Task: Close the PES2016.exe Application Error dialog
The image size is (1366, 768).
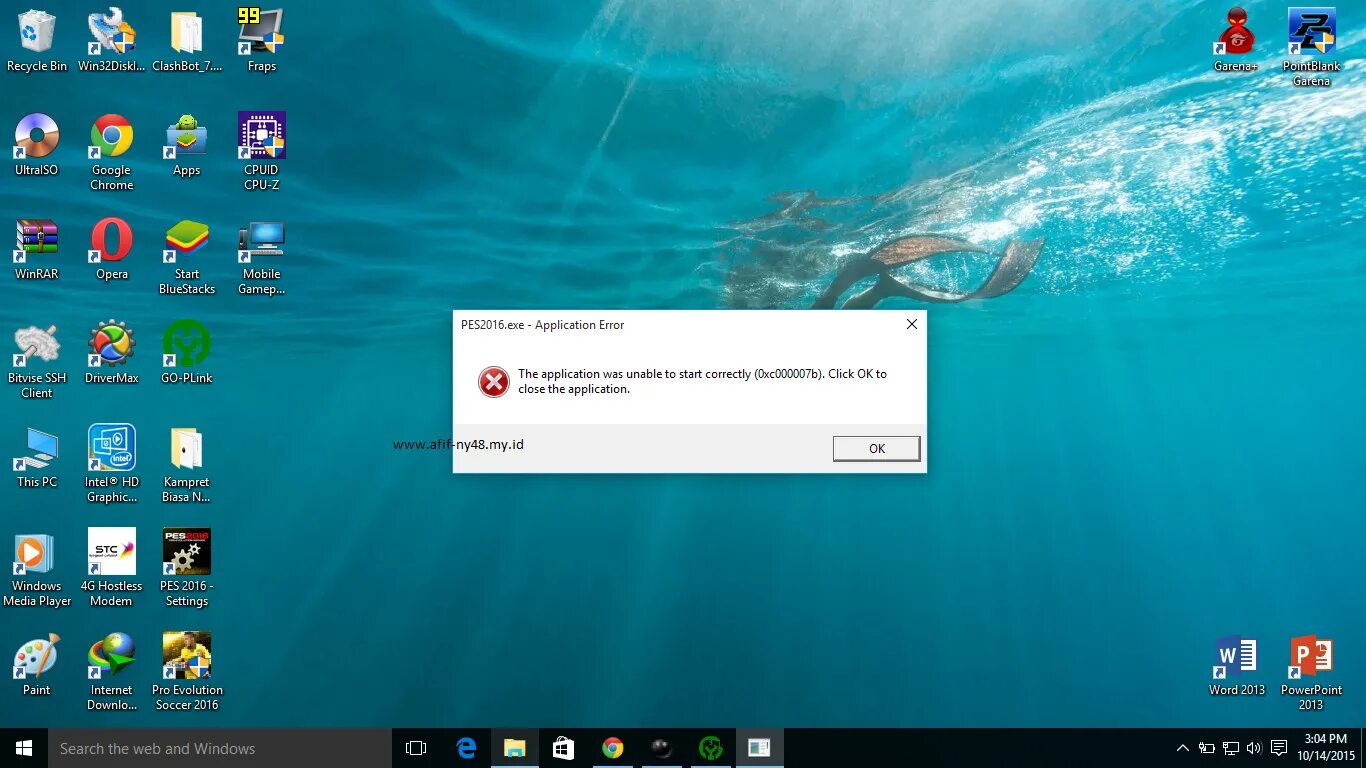Action: pos(911,324)
